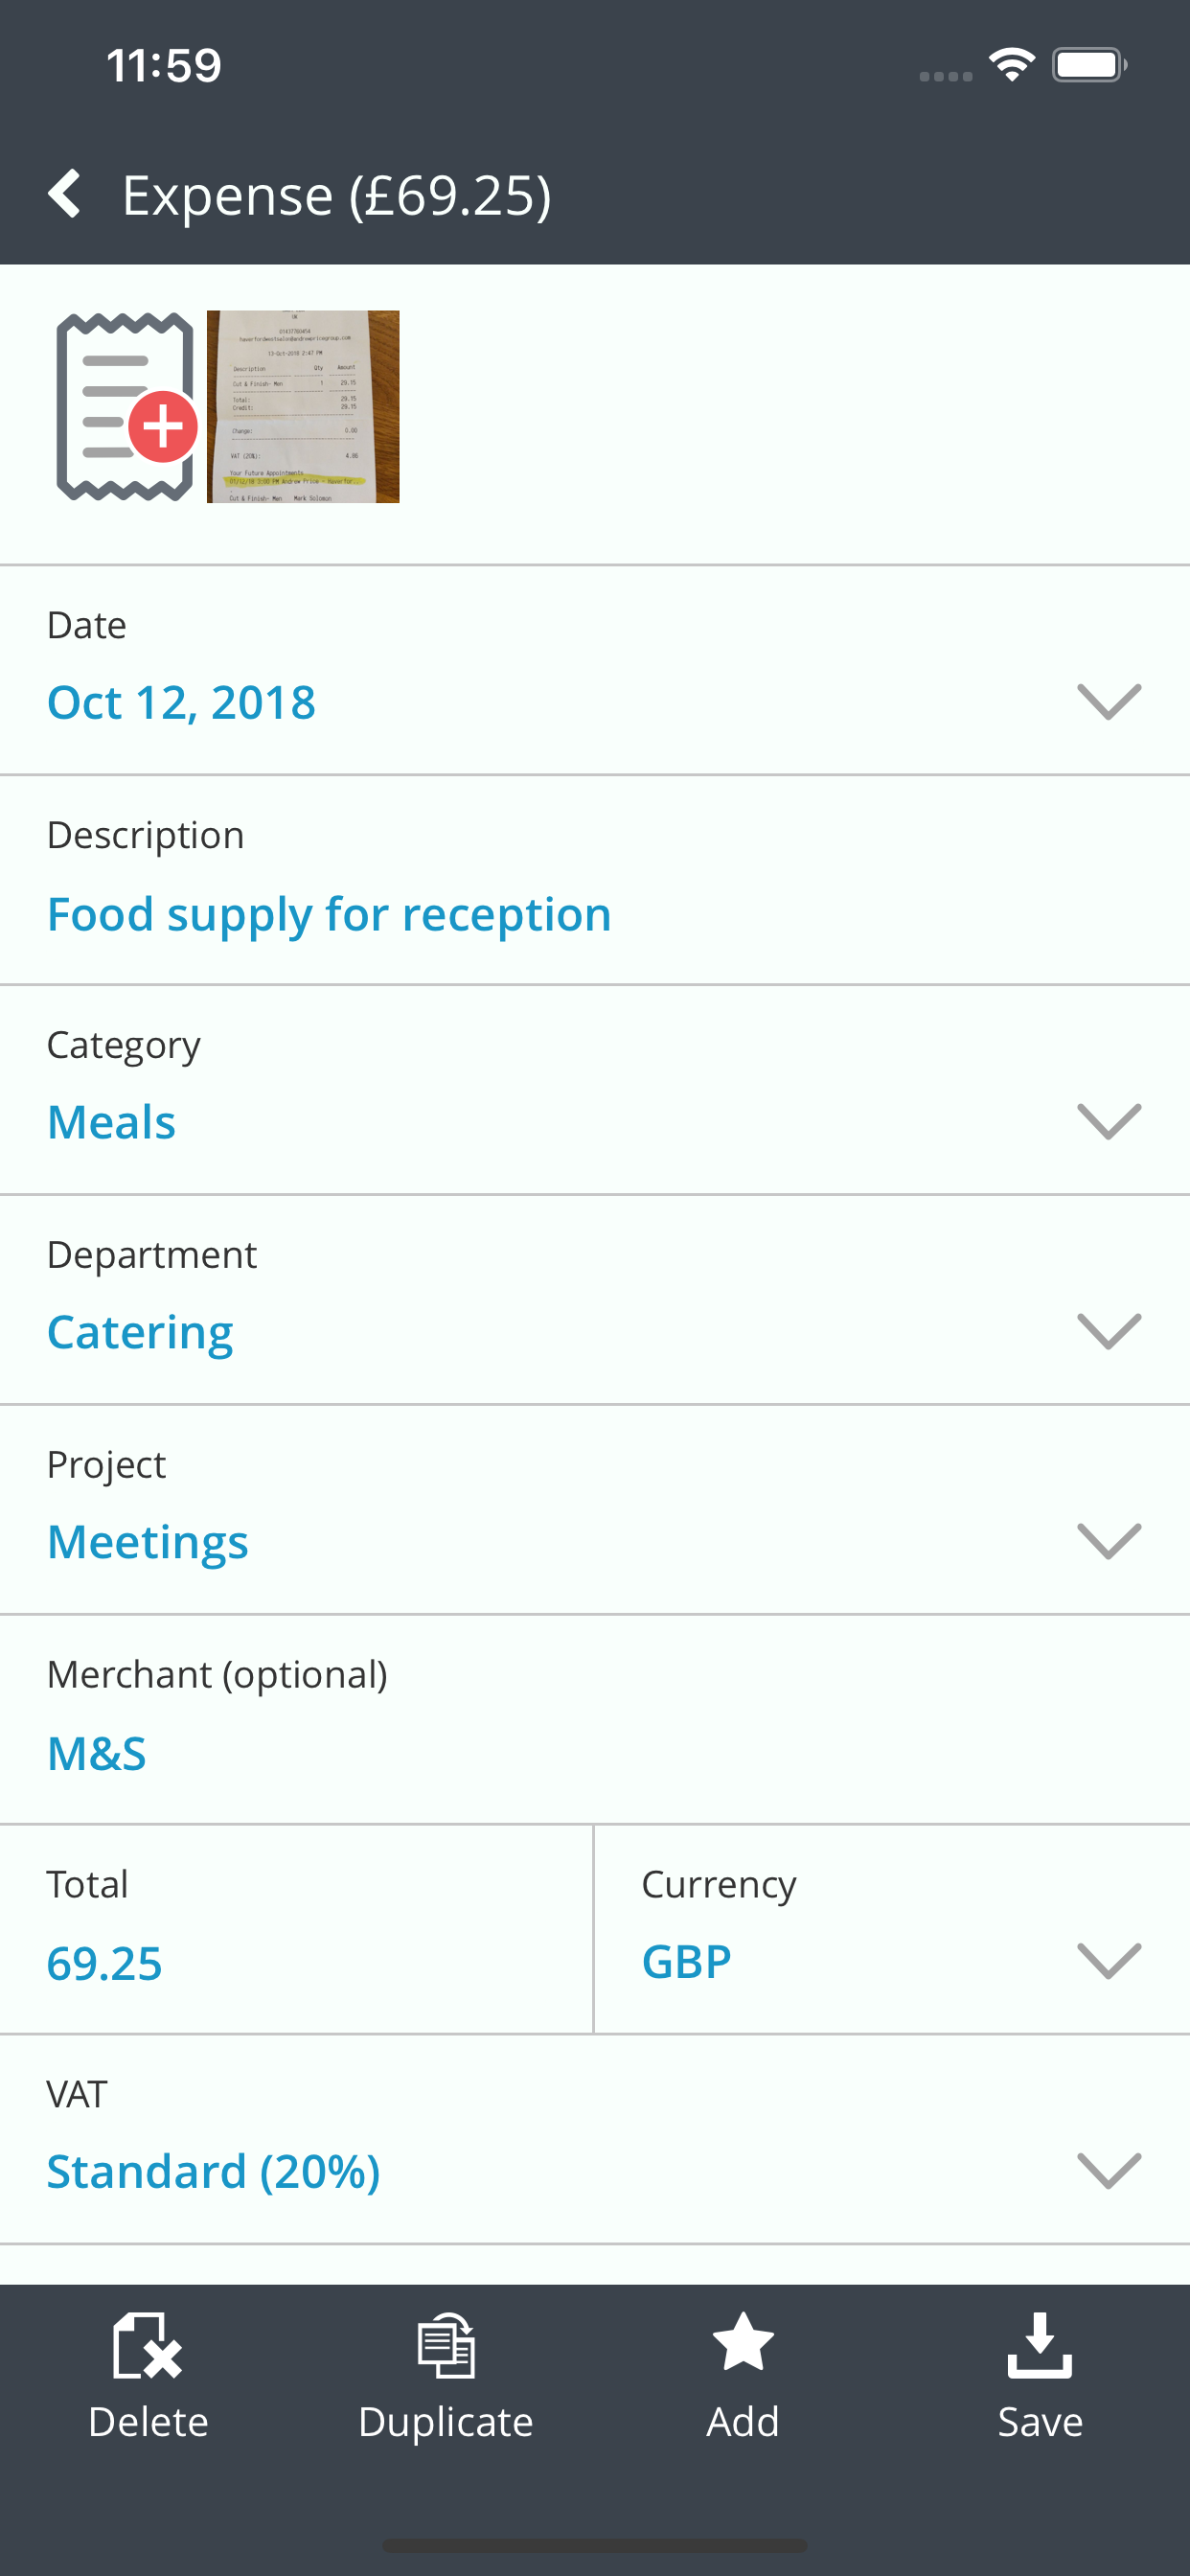Edit the Merchant field M&S
This screenshot has width=1190, height=2576.
click(595, 1720)
